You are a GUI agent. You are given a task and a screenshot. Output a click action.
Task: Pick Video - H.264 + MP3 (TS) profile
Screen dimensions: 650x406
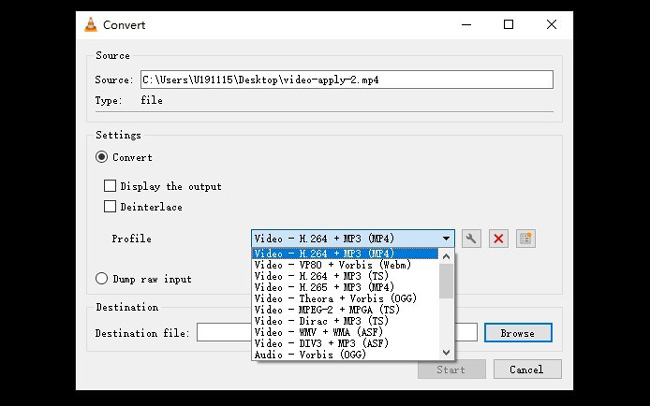345,276
